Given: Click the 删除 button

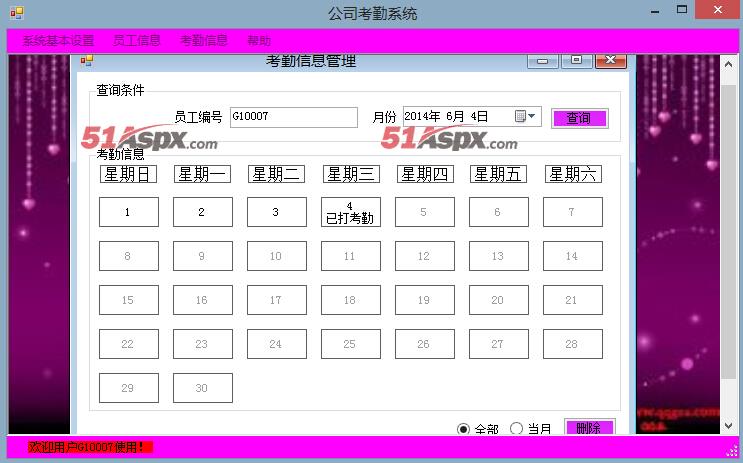Looking at the screenshot, I should pos(589,427).
